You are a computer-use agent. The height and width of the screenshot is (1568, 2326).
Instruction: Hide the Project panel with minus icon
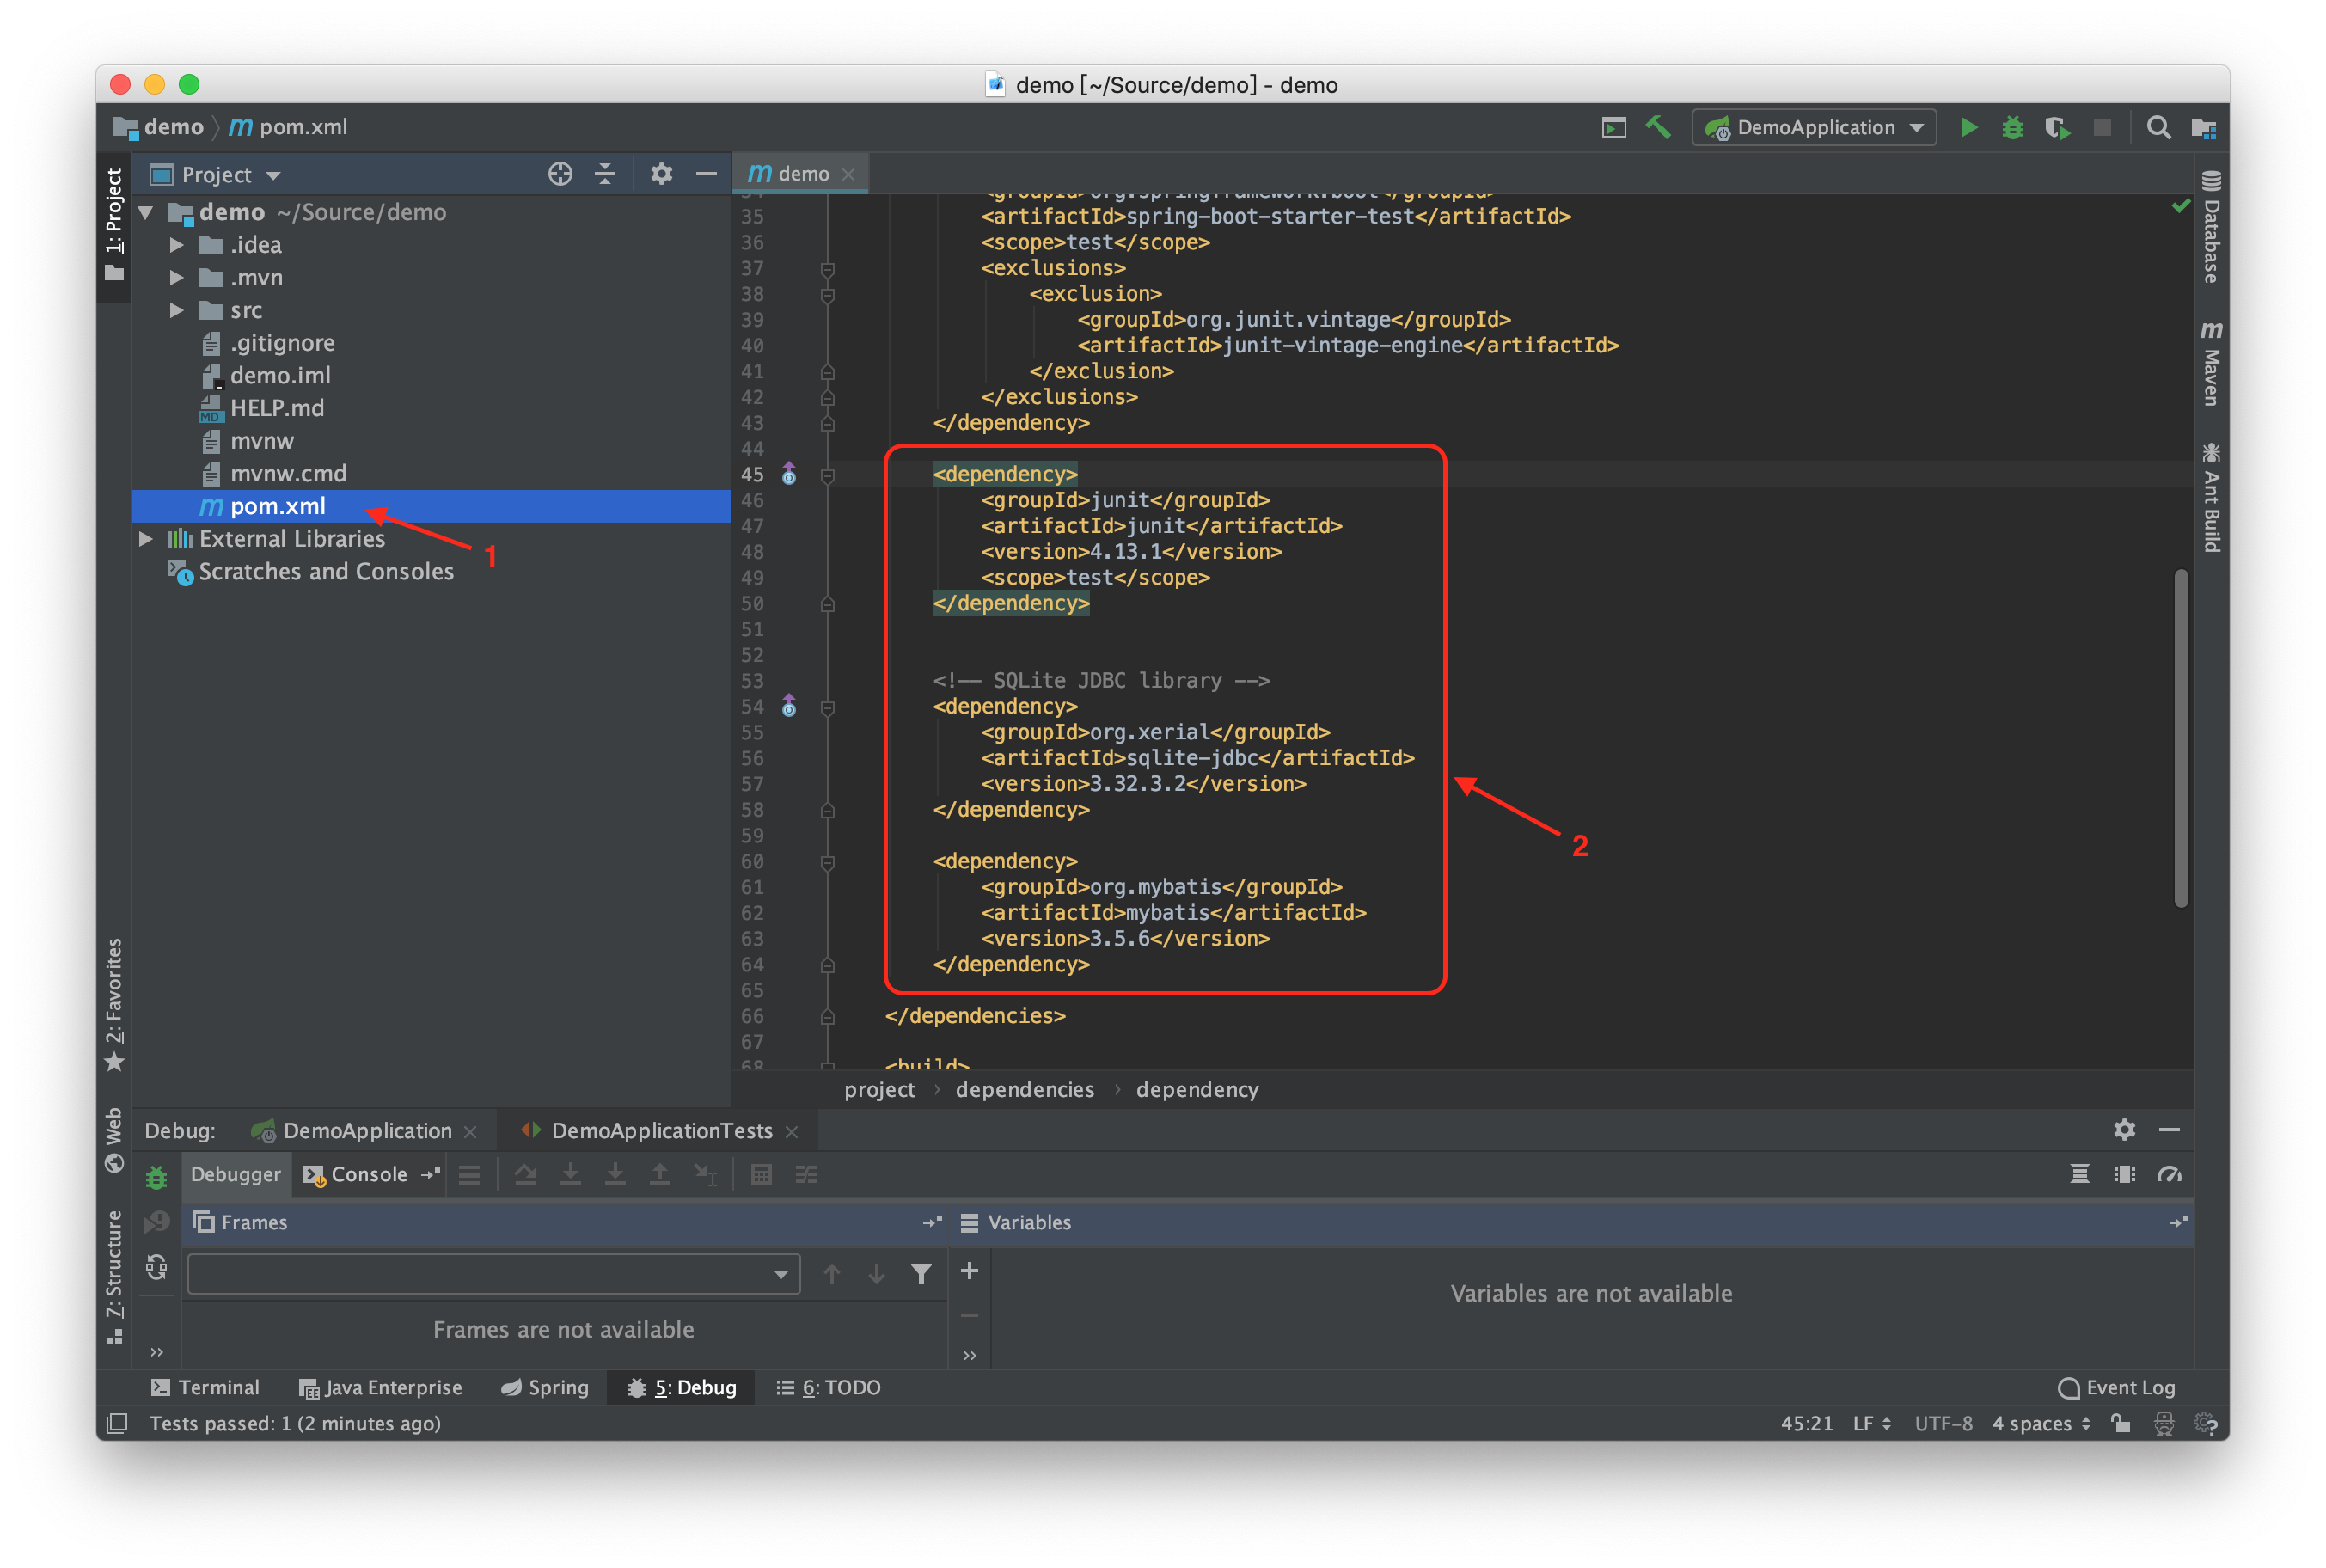click(706, 174)
